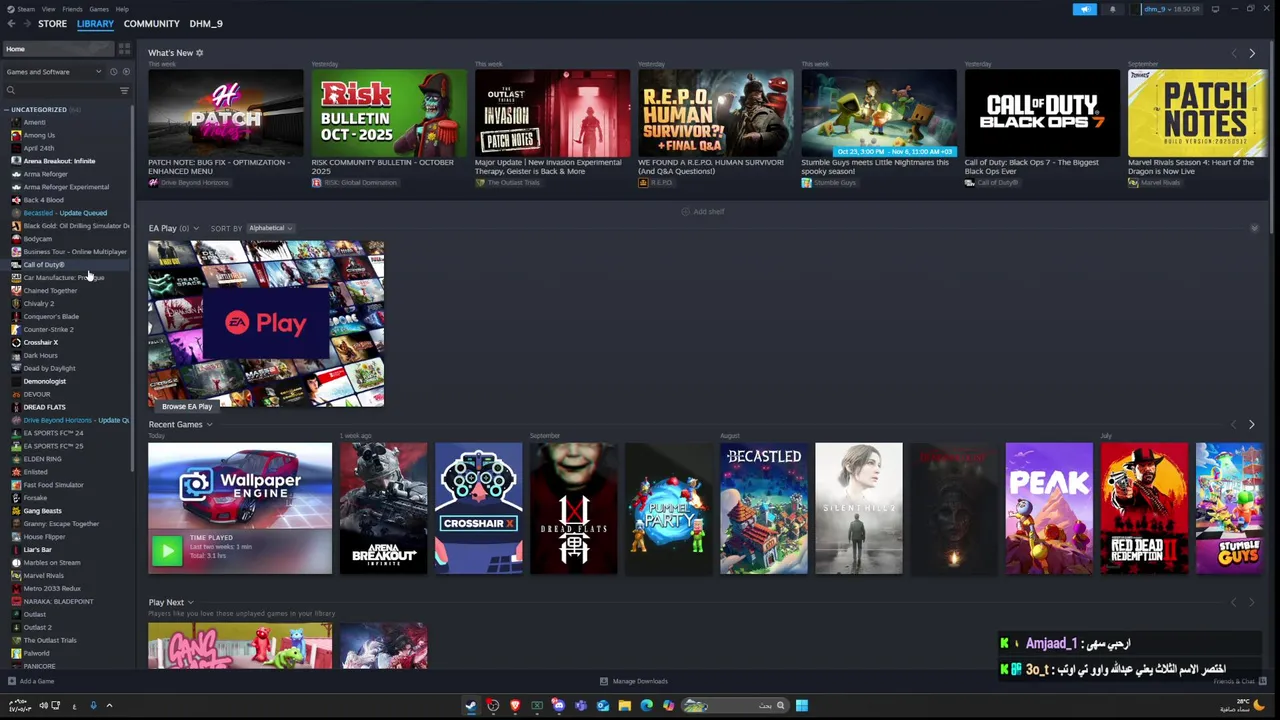The width and height of the screenshot is (1280, 720).
Task: Open the Becastled game cover
Action: pos(763,508)
